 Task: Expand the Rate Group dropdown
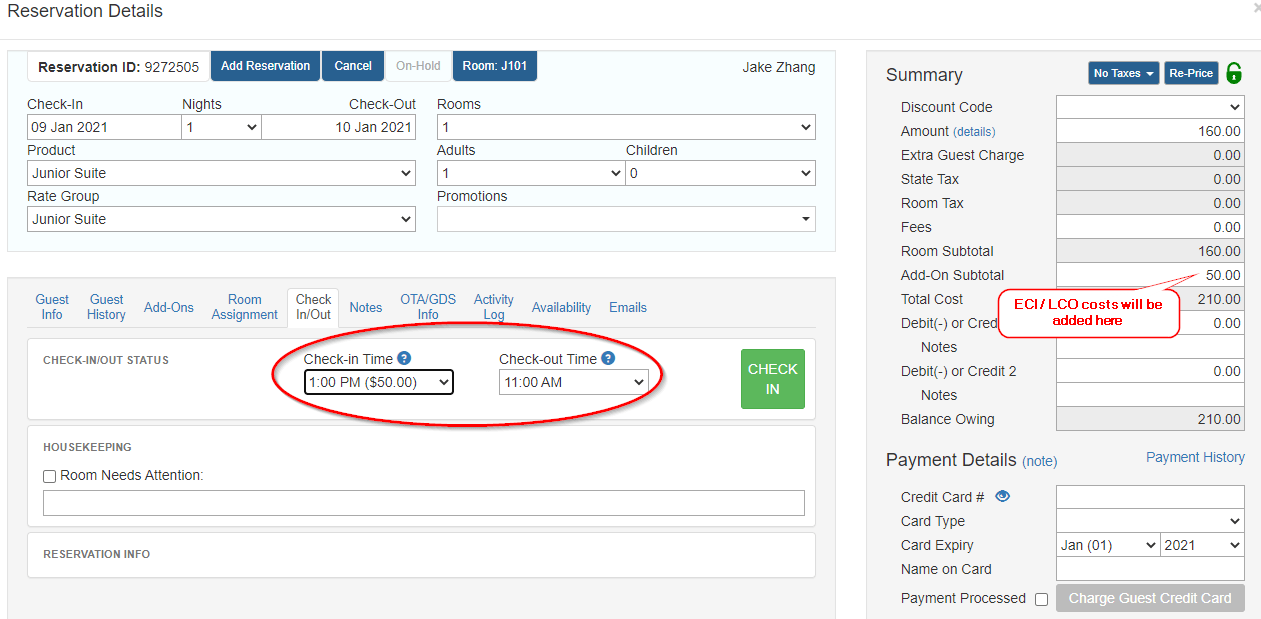221,218
